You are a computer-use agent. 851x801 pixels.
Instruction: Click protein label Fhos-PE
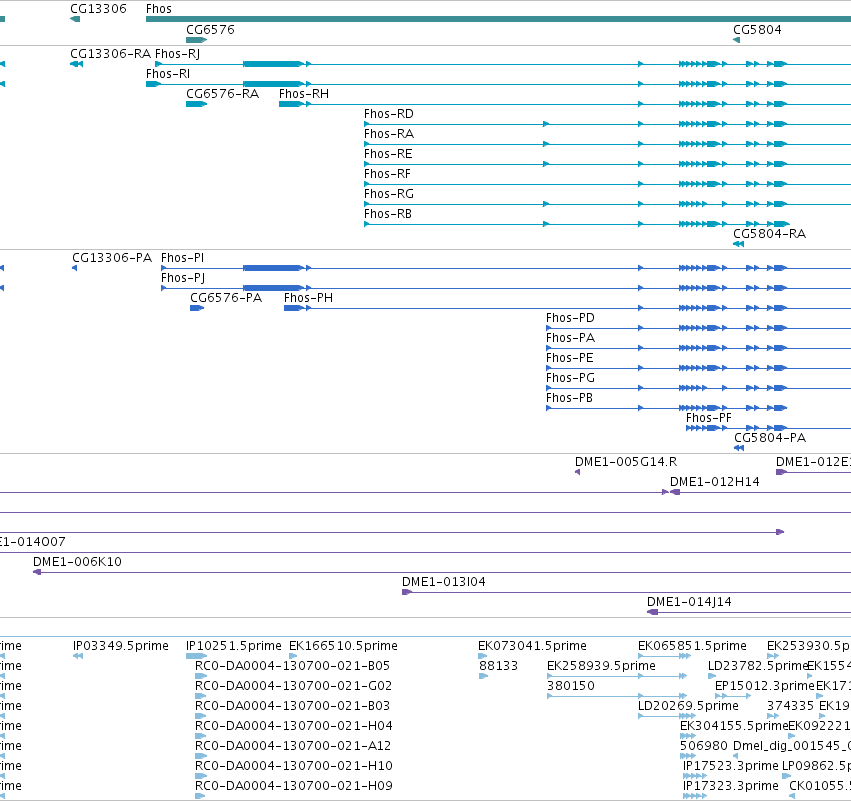(569, 358)
